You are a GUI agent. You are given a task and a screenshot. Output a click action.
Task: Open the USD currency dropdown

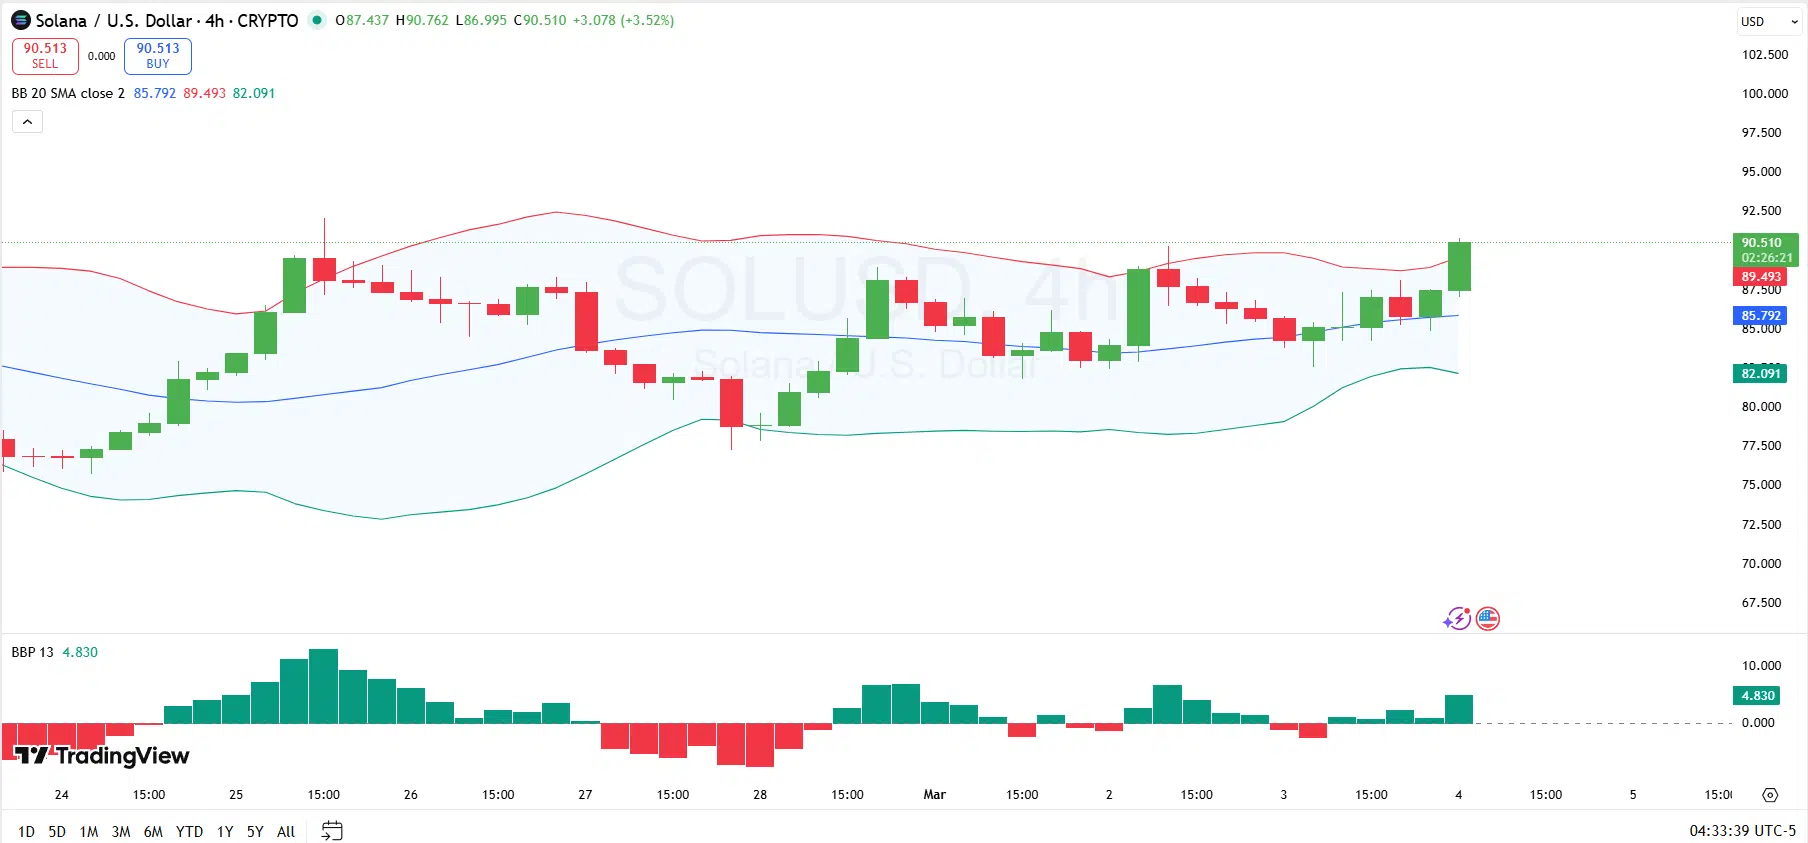(1769, 21)
